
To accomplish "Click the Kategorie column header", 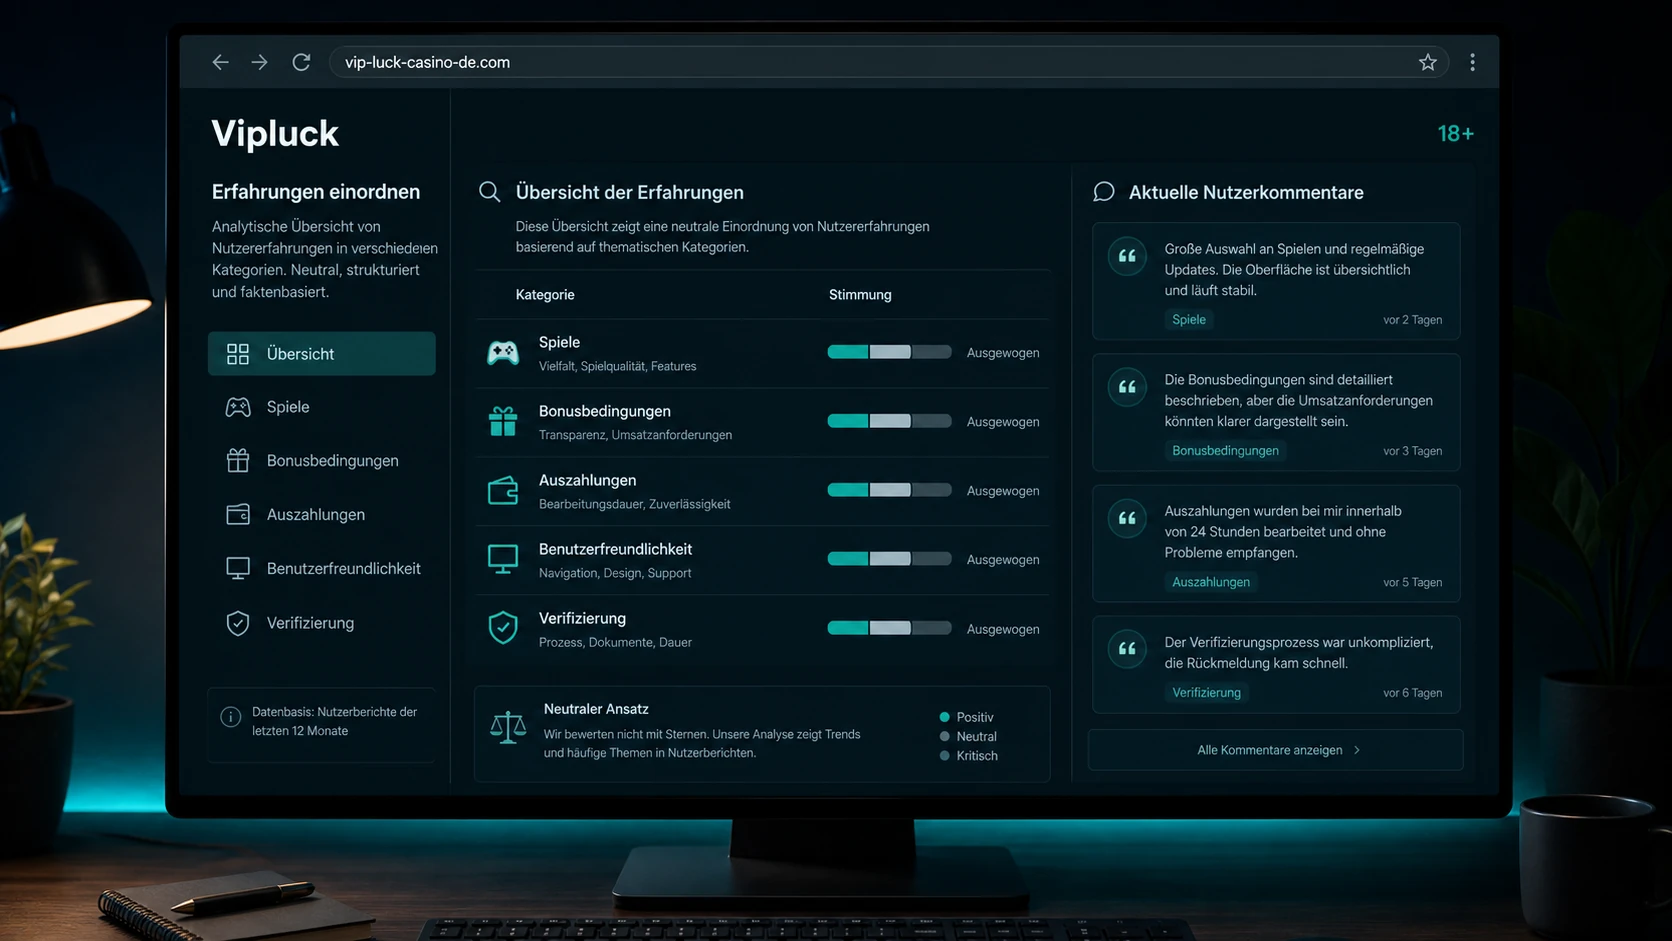I will click(x=545, y=295).
